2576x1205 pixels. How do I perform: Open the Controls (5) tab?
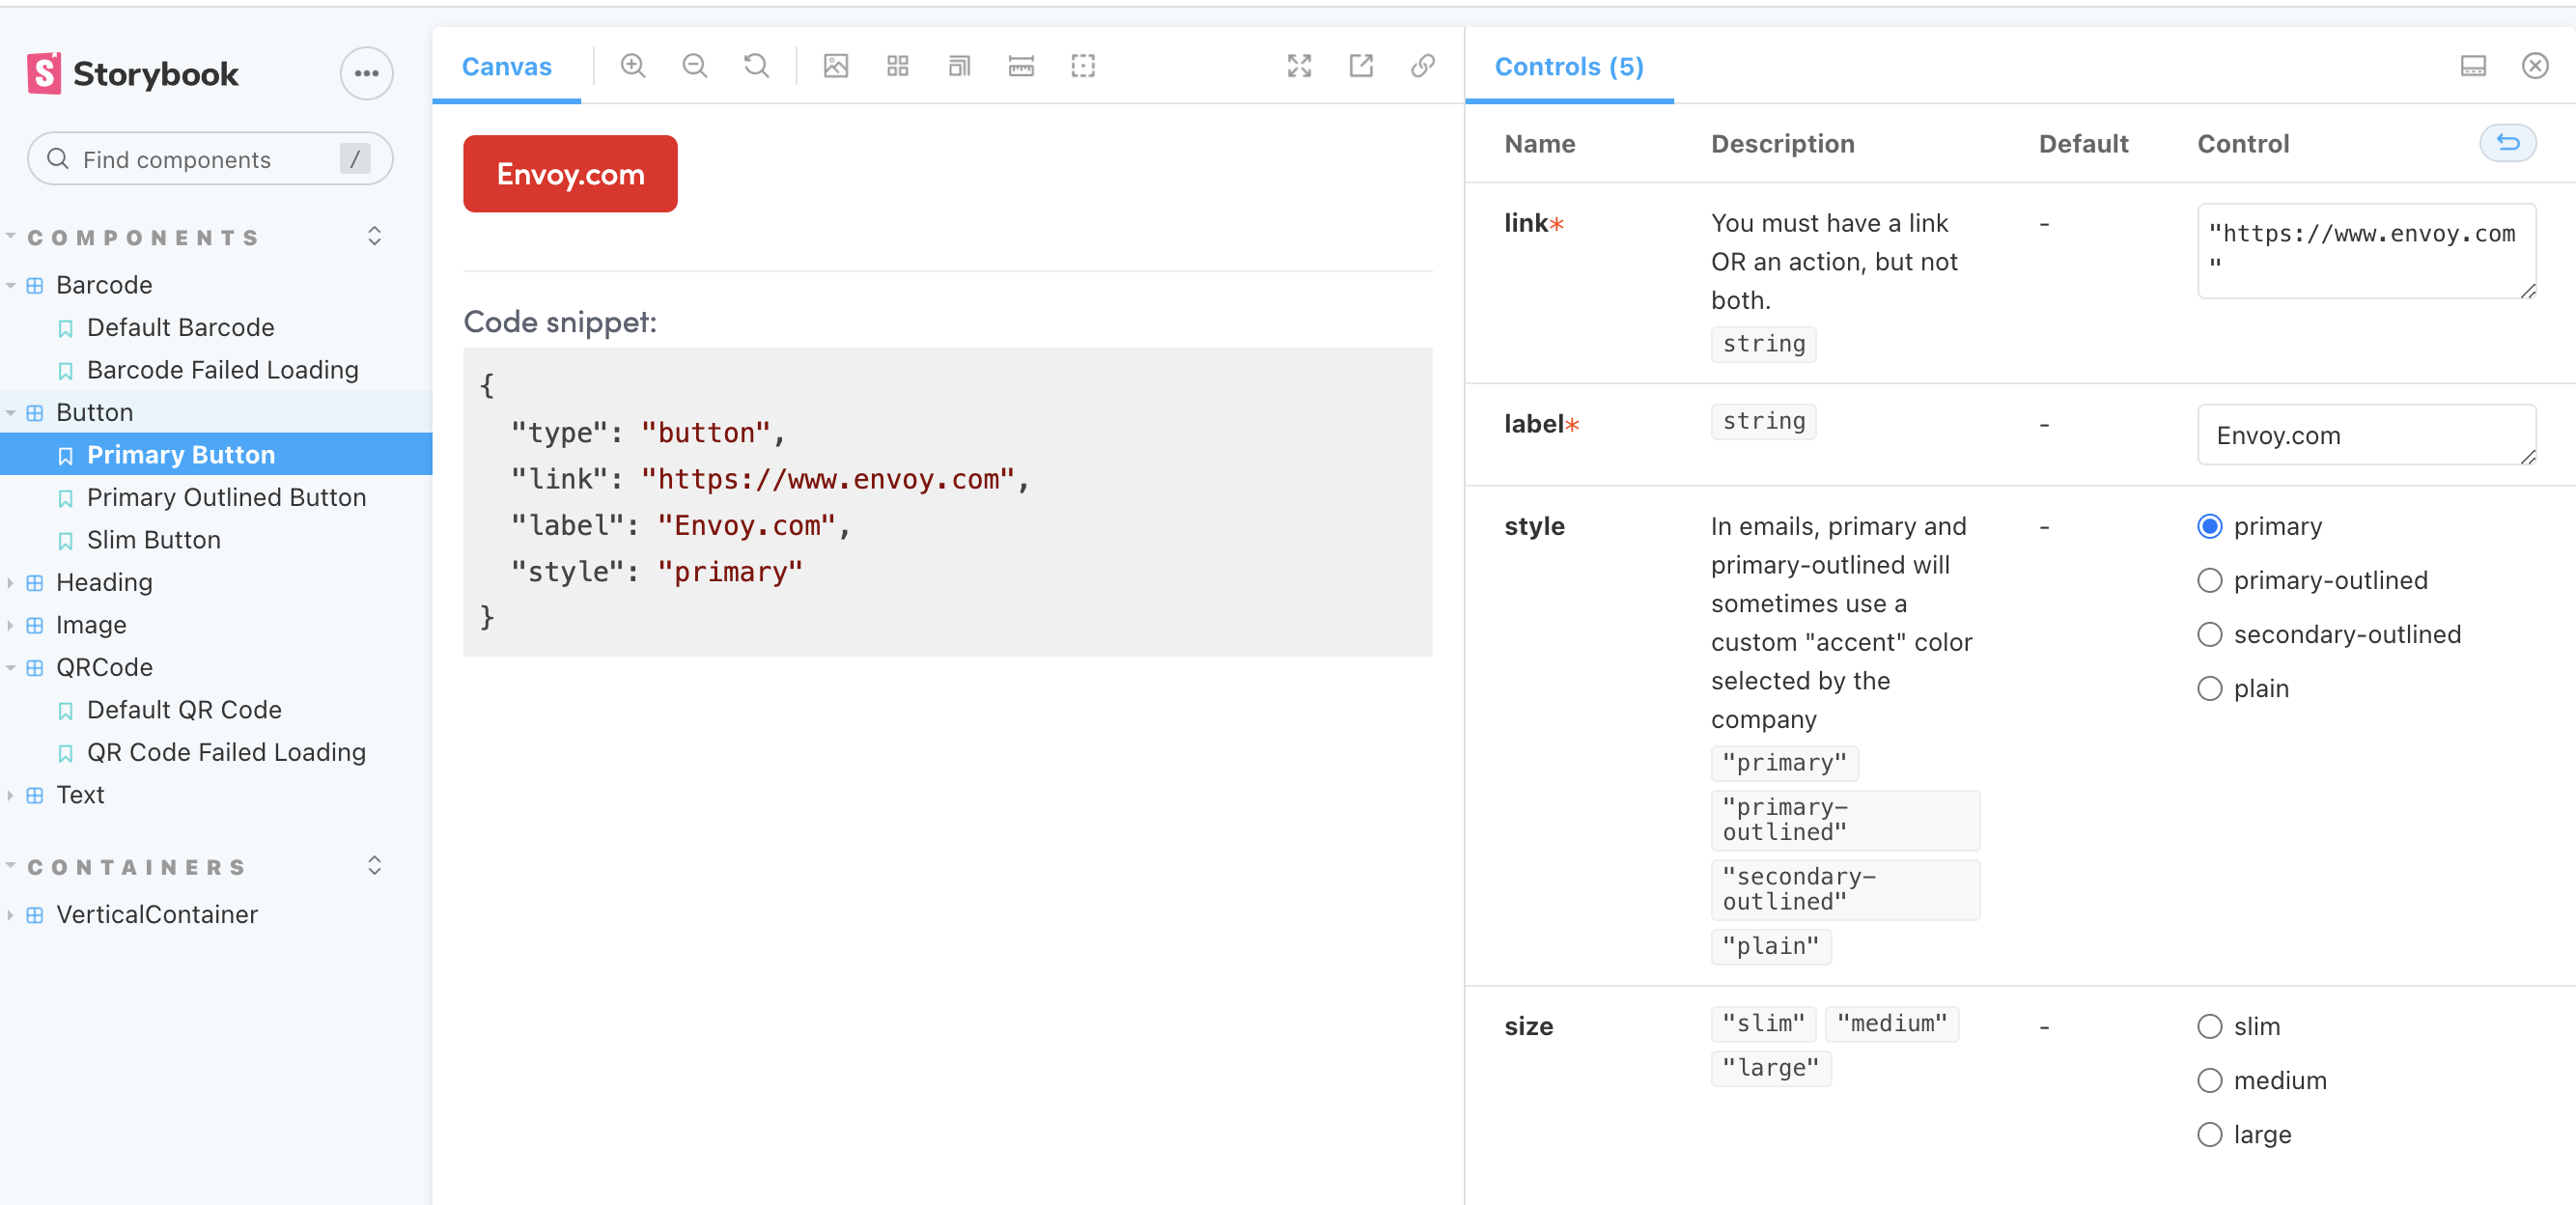1569,66
